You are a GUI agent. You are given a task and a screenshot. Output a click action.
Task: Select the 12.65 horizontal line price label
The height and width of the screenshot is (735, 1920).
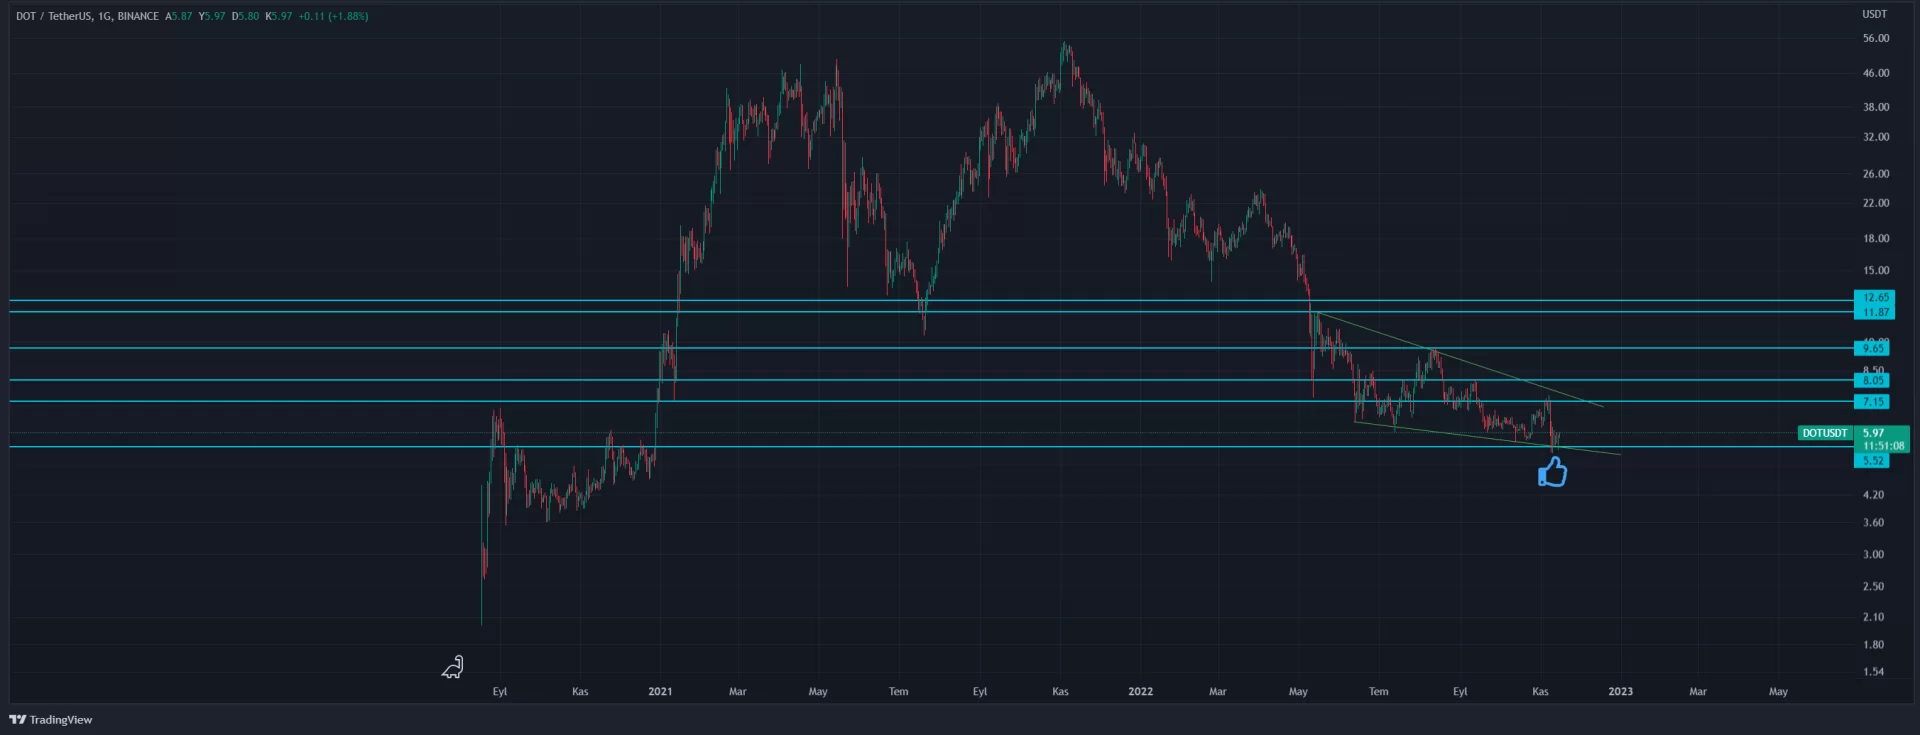click(1875, 297)
